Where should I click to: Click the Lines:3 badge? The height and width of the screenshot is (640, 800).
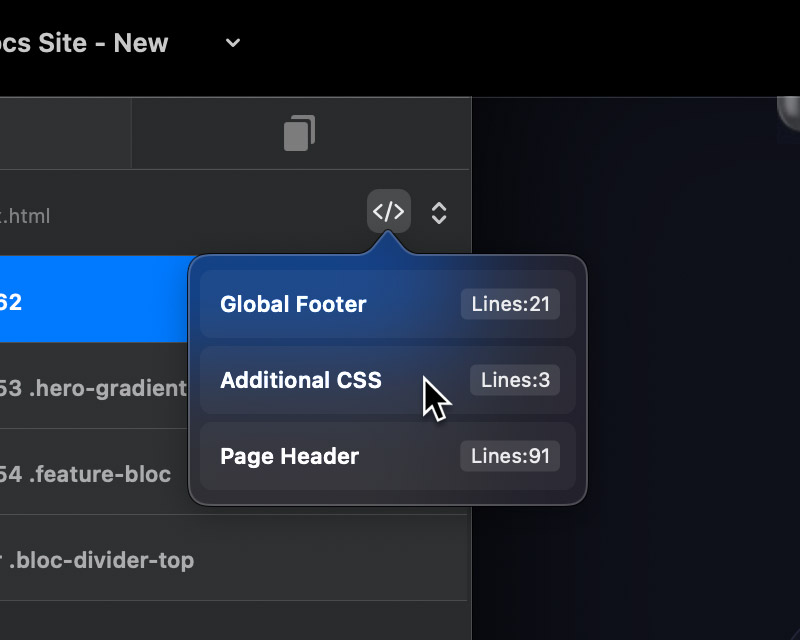tap(515, 380)
